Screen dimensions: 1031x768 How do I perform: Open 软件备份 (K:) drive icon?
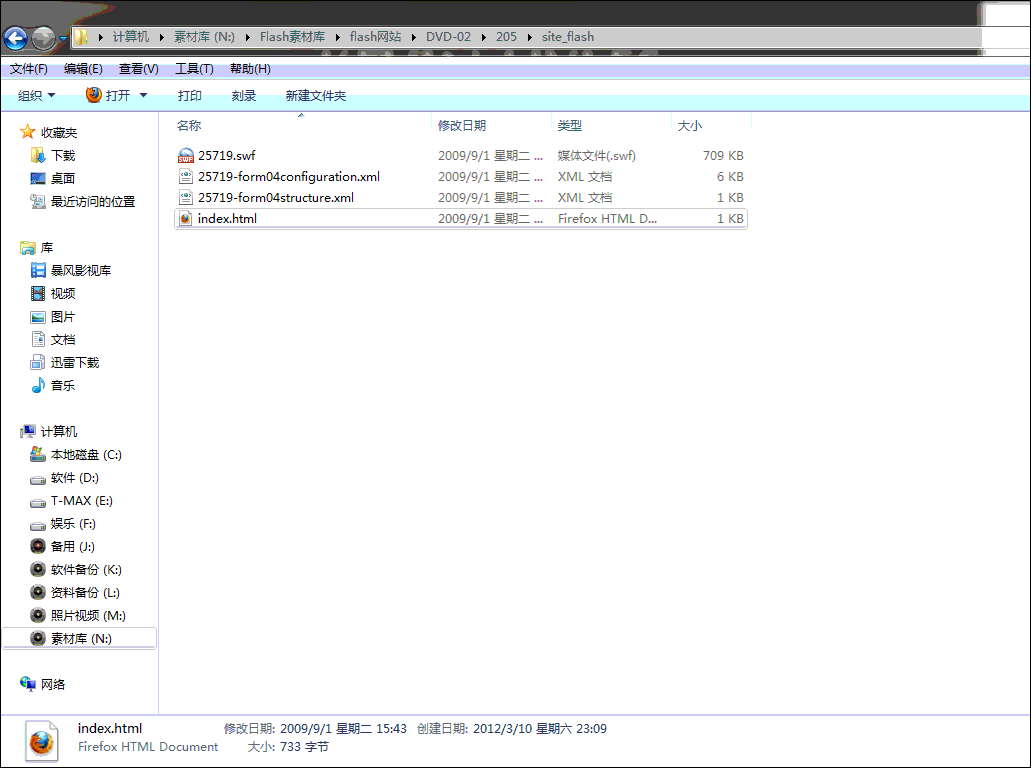coord(38,569)
